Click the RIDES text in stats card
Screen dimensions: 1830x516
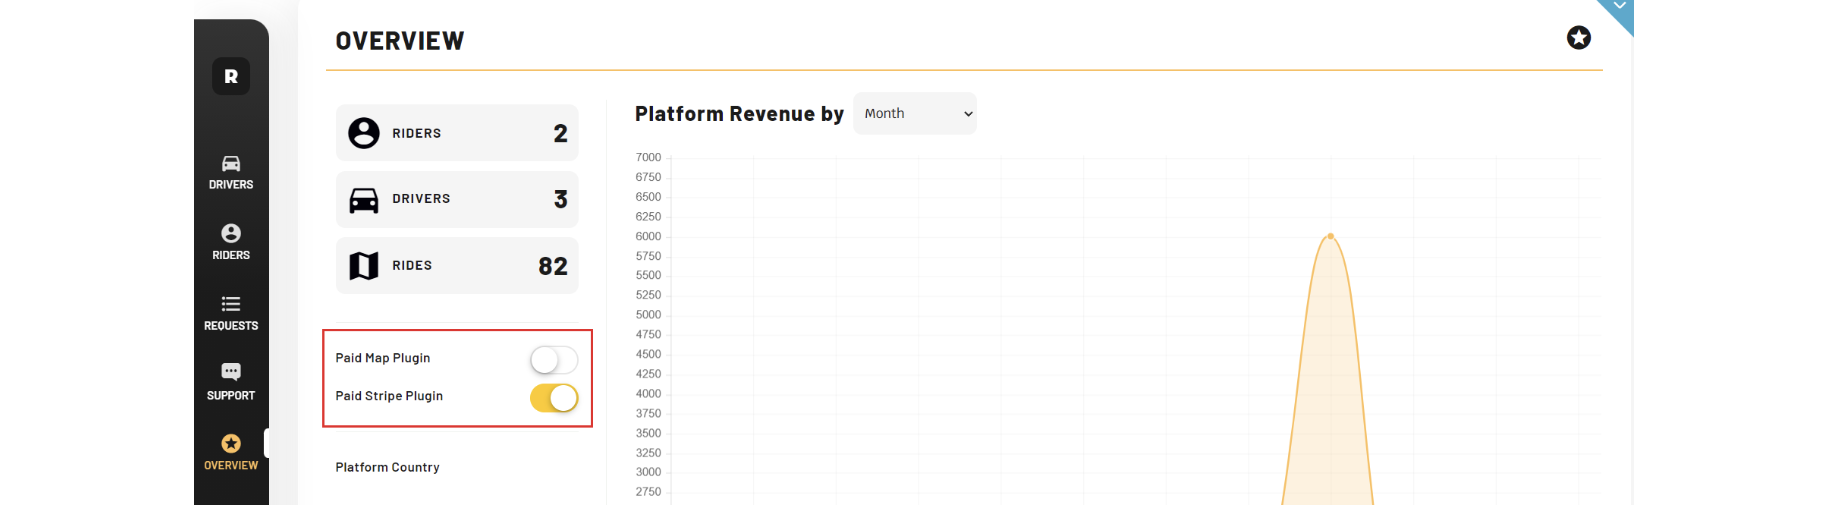click(412, 266)
